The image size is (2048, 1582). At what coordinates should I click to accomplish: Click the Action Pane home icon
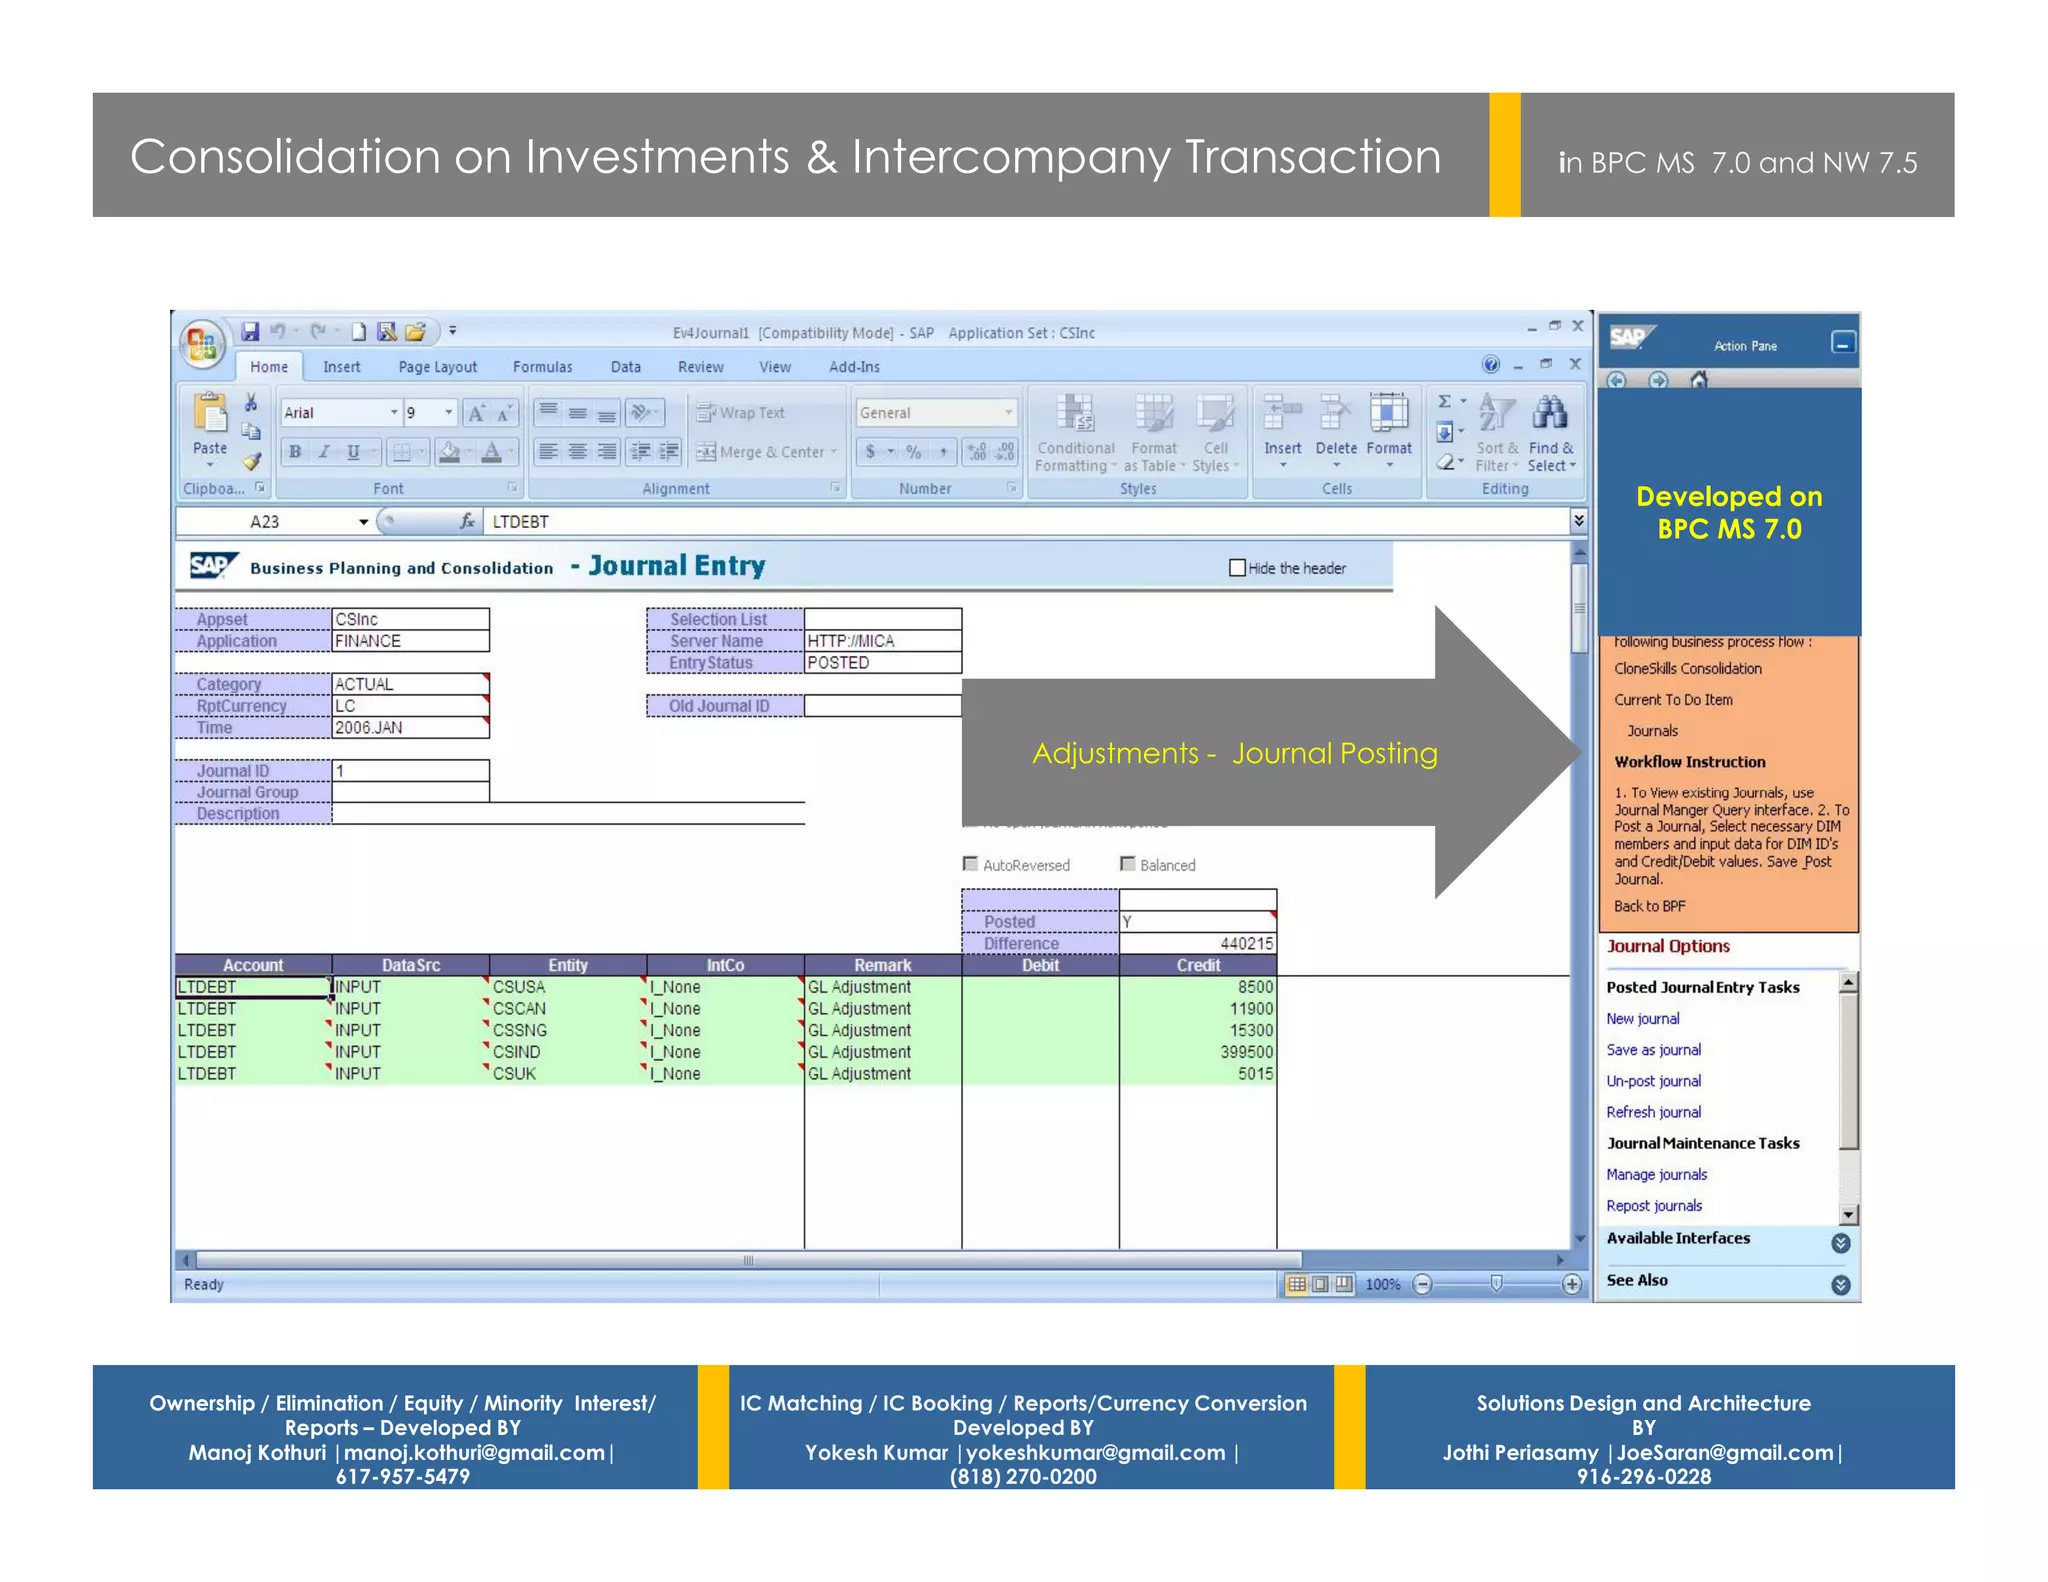click(1698, 380)
